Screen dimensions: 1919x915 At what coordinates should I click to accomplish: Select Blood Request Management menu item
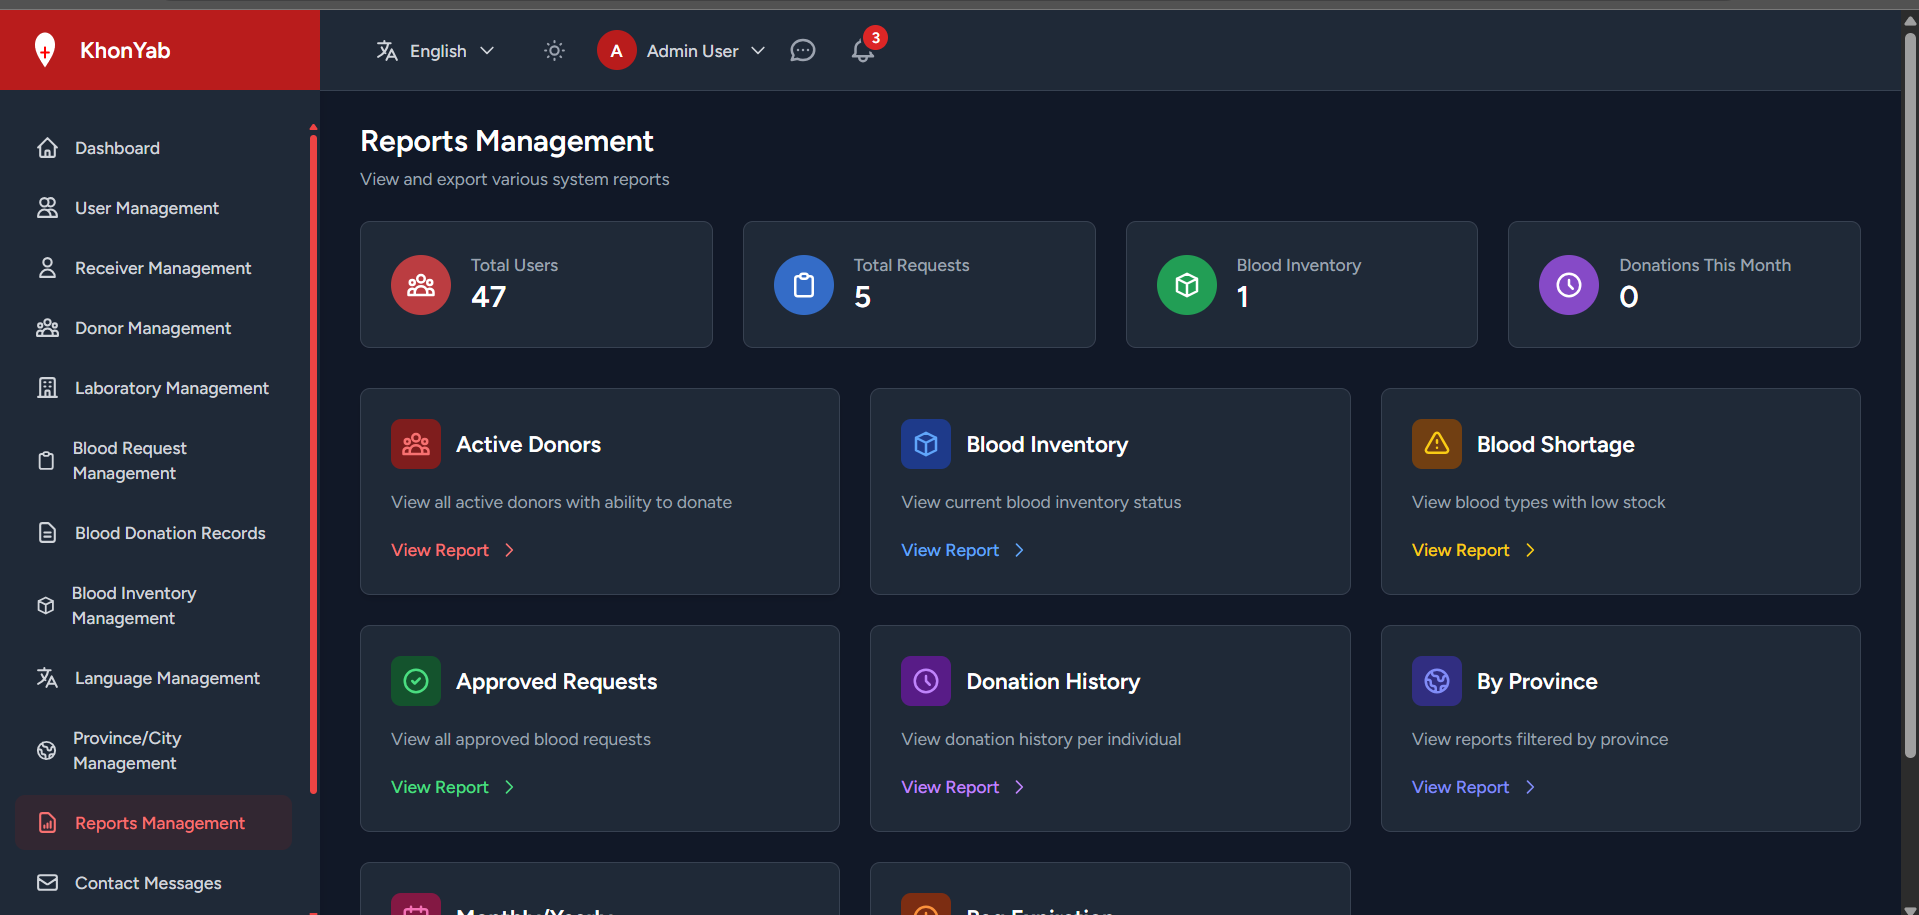[x=153, y=461]
